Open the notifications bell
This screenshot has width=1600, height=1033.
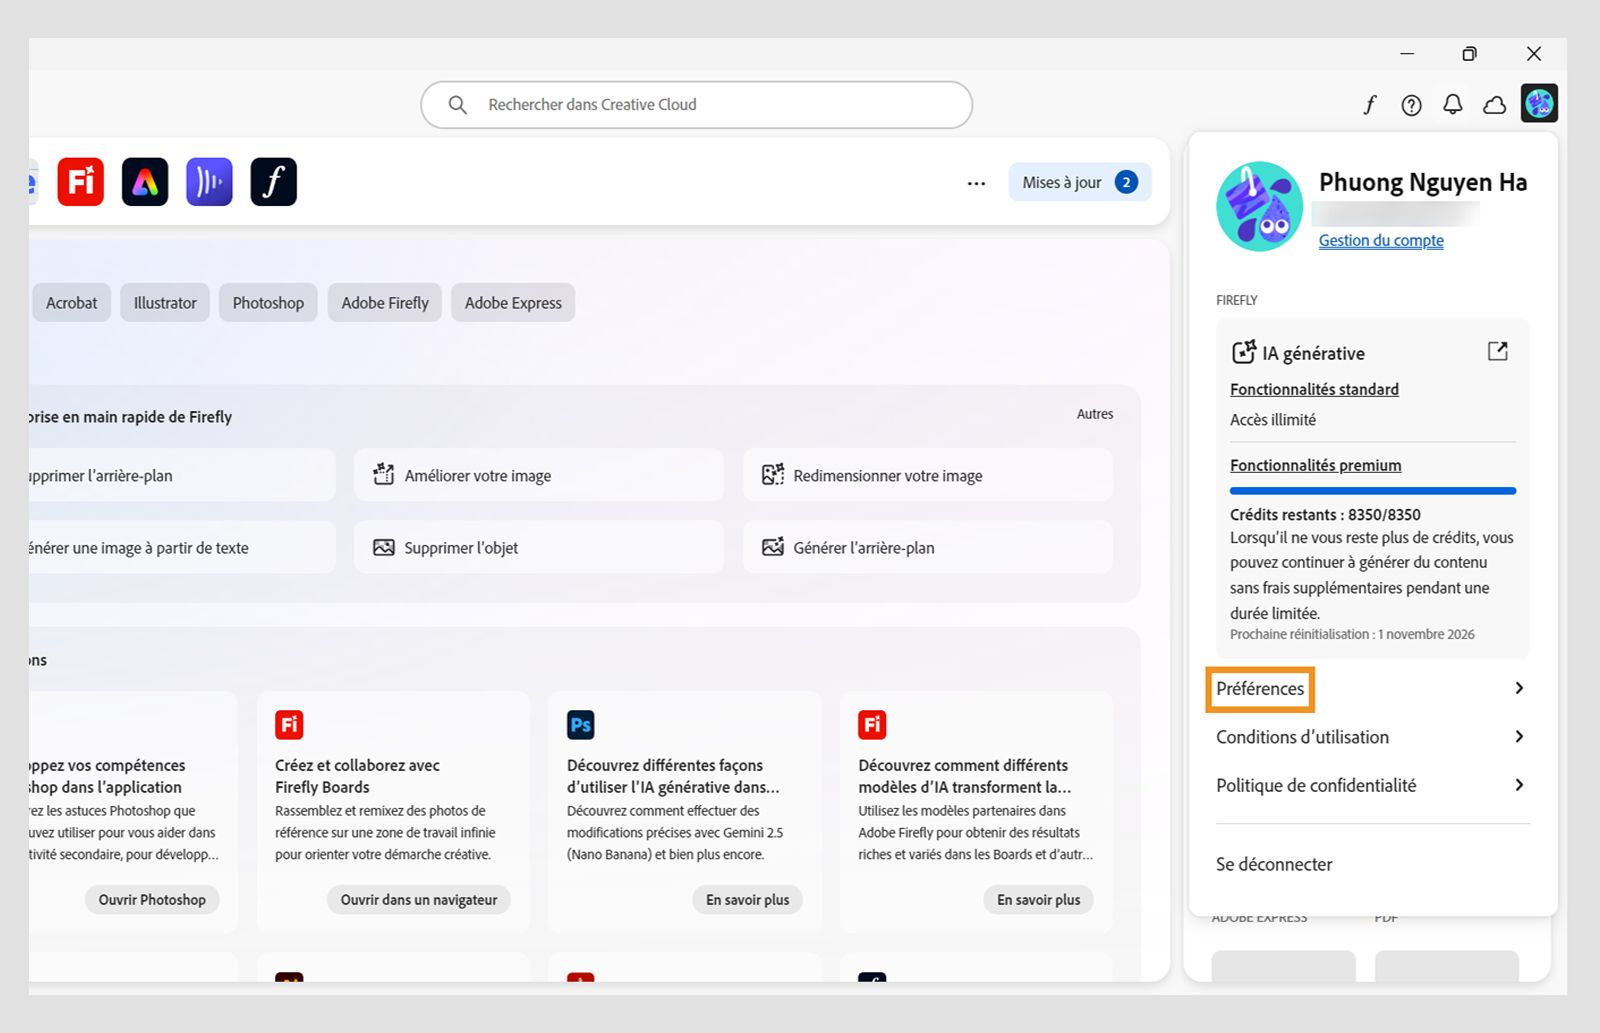click(1452, 104)
